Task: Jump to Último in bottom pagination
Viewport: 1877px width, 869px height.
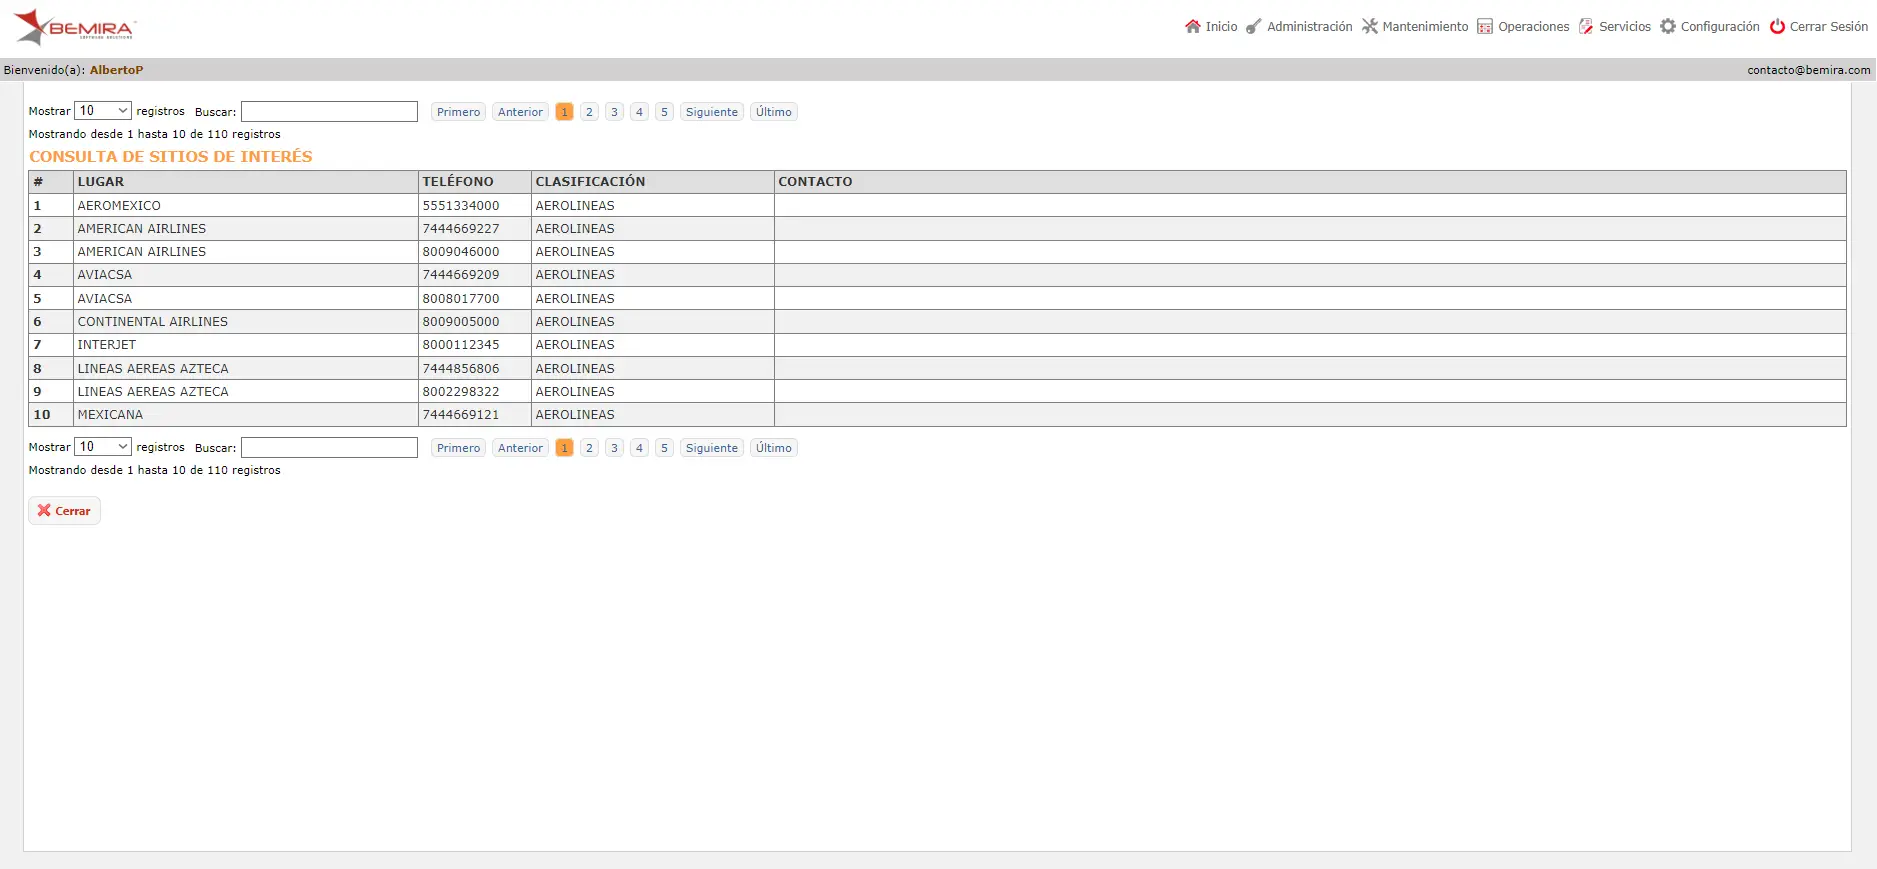Action: click(x=774, y=448)
